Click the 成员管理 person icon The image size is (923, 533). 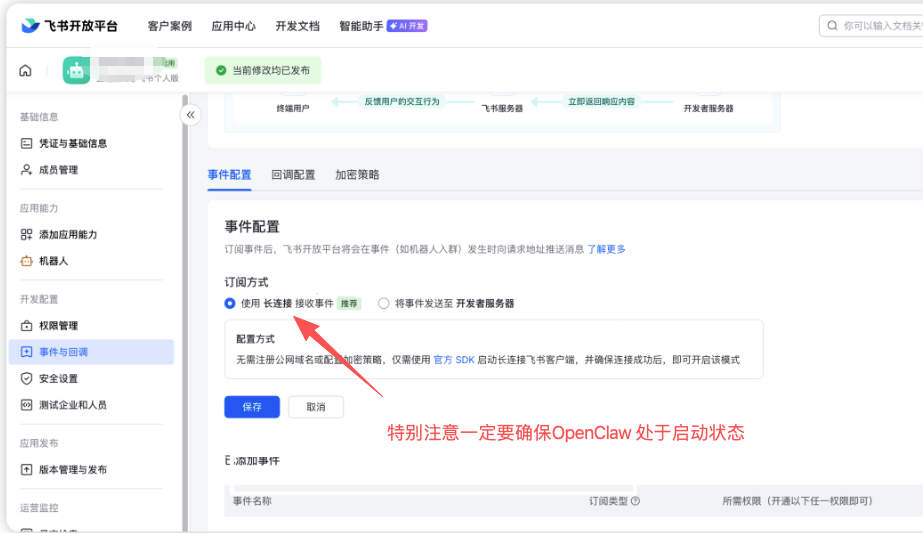coord(26,170)
